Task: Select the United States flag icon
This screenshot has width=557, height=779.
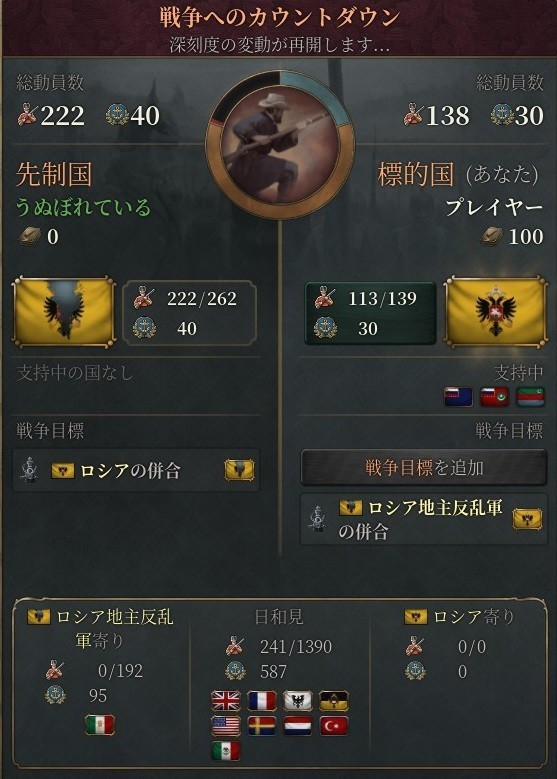Action: pos(226,726)
